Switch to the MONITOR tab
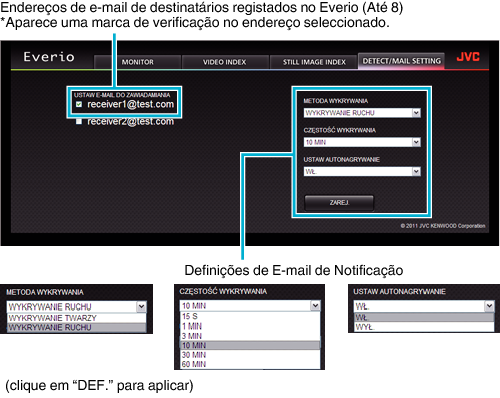Screen dimensions: 500x398 coord(138,62)
